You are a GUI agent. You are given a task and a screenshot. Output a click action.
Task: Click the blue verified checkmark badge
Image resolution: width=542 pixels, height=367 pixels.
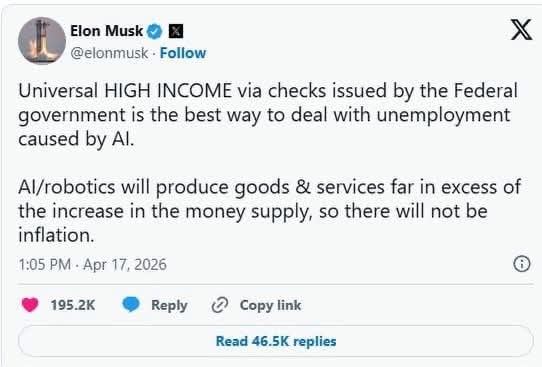155,31
